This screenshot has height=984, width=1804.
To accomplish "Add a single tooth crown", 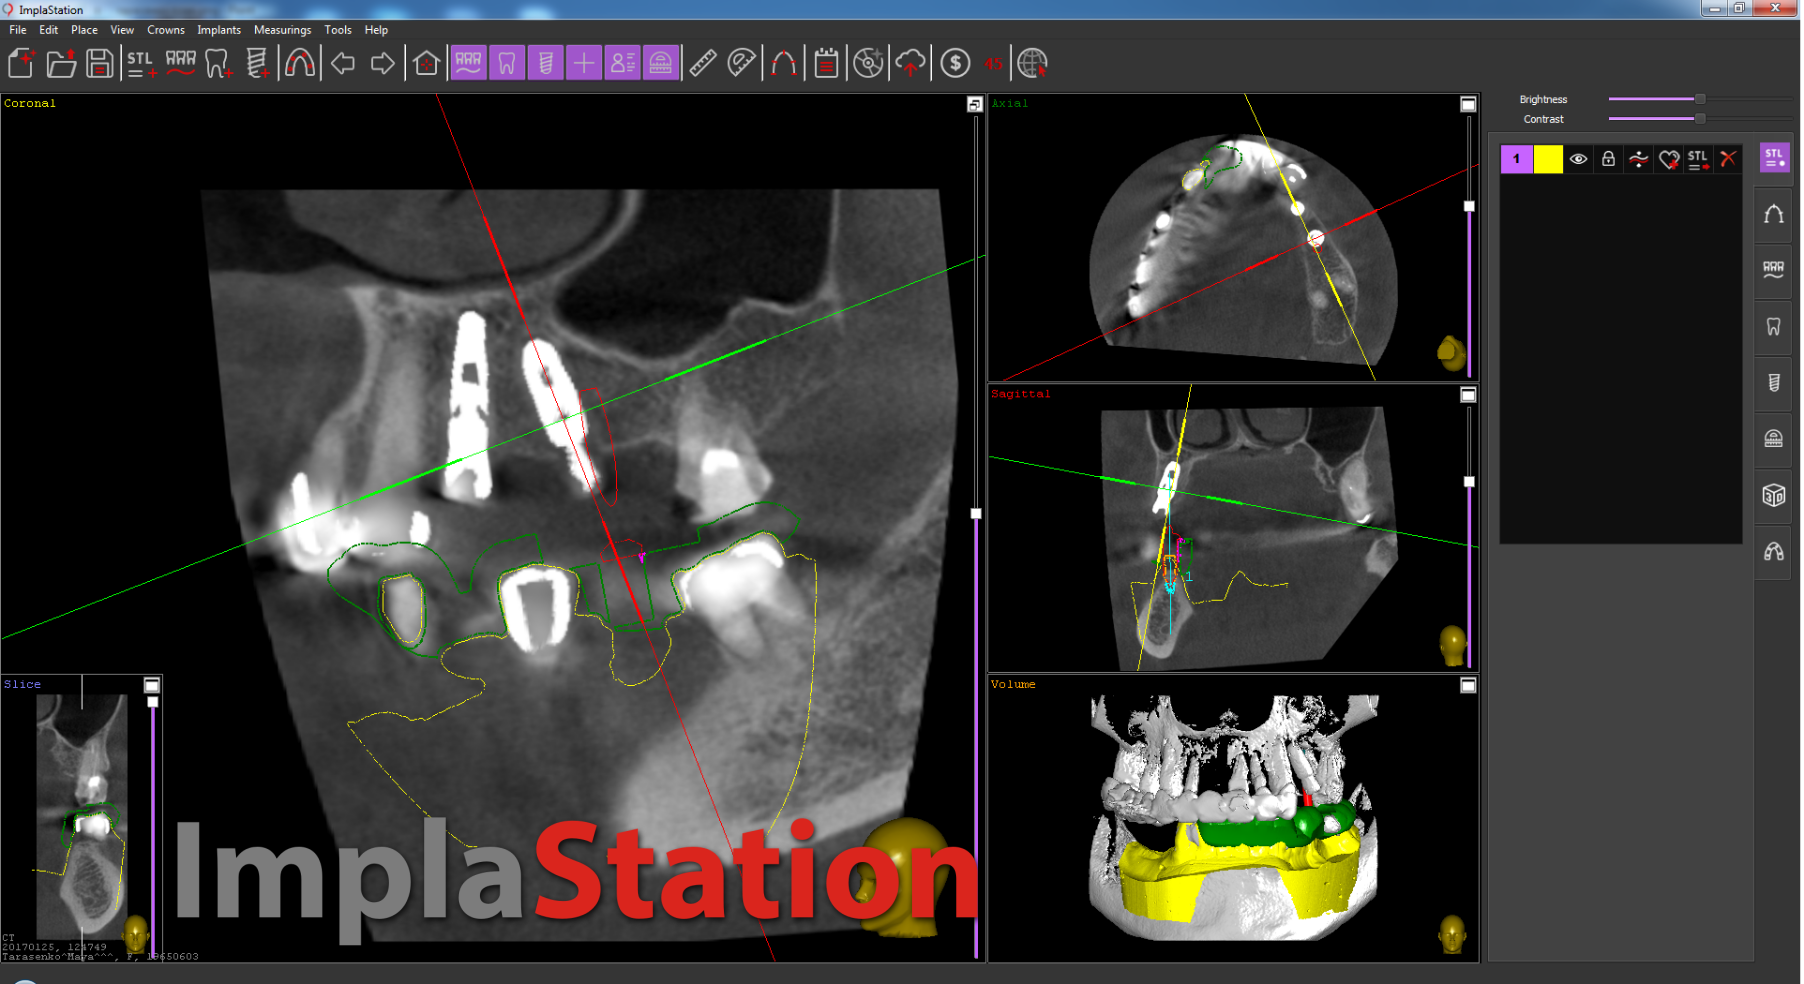I will [218, 64].
